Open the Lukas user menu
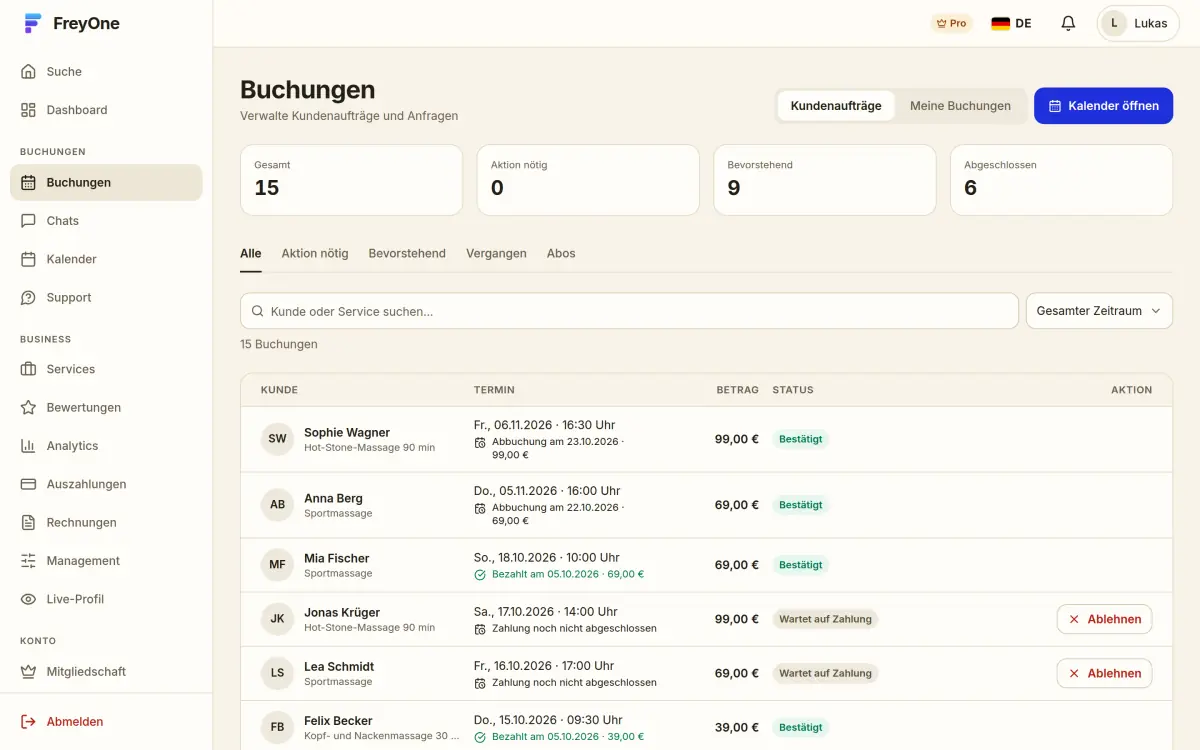The height and width of the screenshot is (750, 1200). pos(1138,23)
